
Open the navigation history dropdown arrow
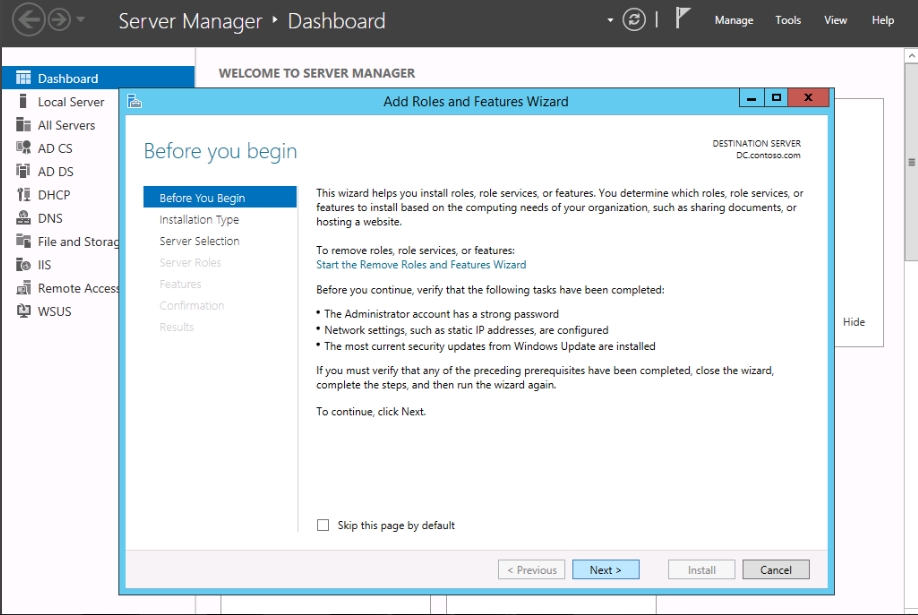click(81, 19)
